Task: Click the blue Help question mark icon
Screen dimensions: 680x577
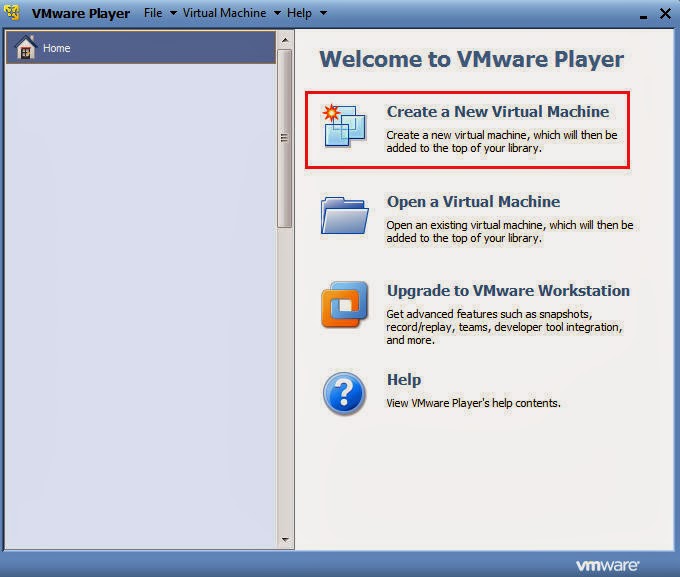Action: [344, 393]
